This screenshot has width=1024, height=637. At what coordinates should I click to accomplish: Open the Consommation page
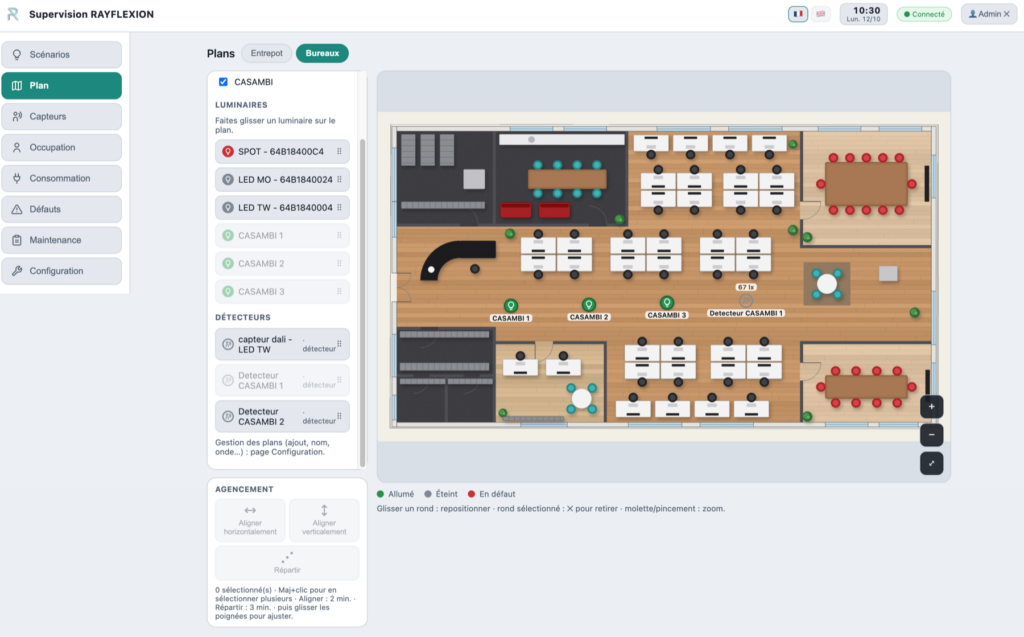61,178
